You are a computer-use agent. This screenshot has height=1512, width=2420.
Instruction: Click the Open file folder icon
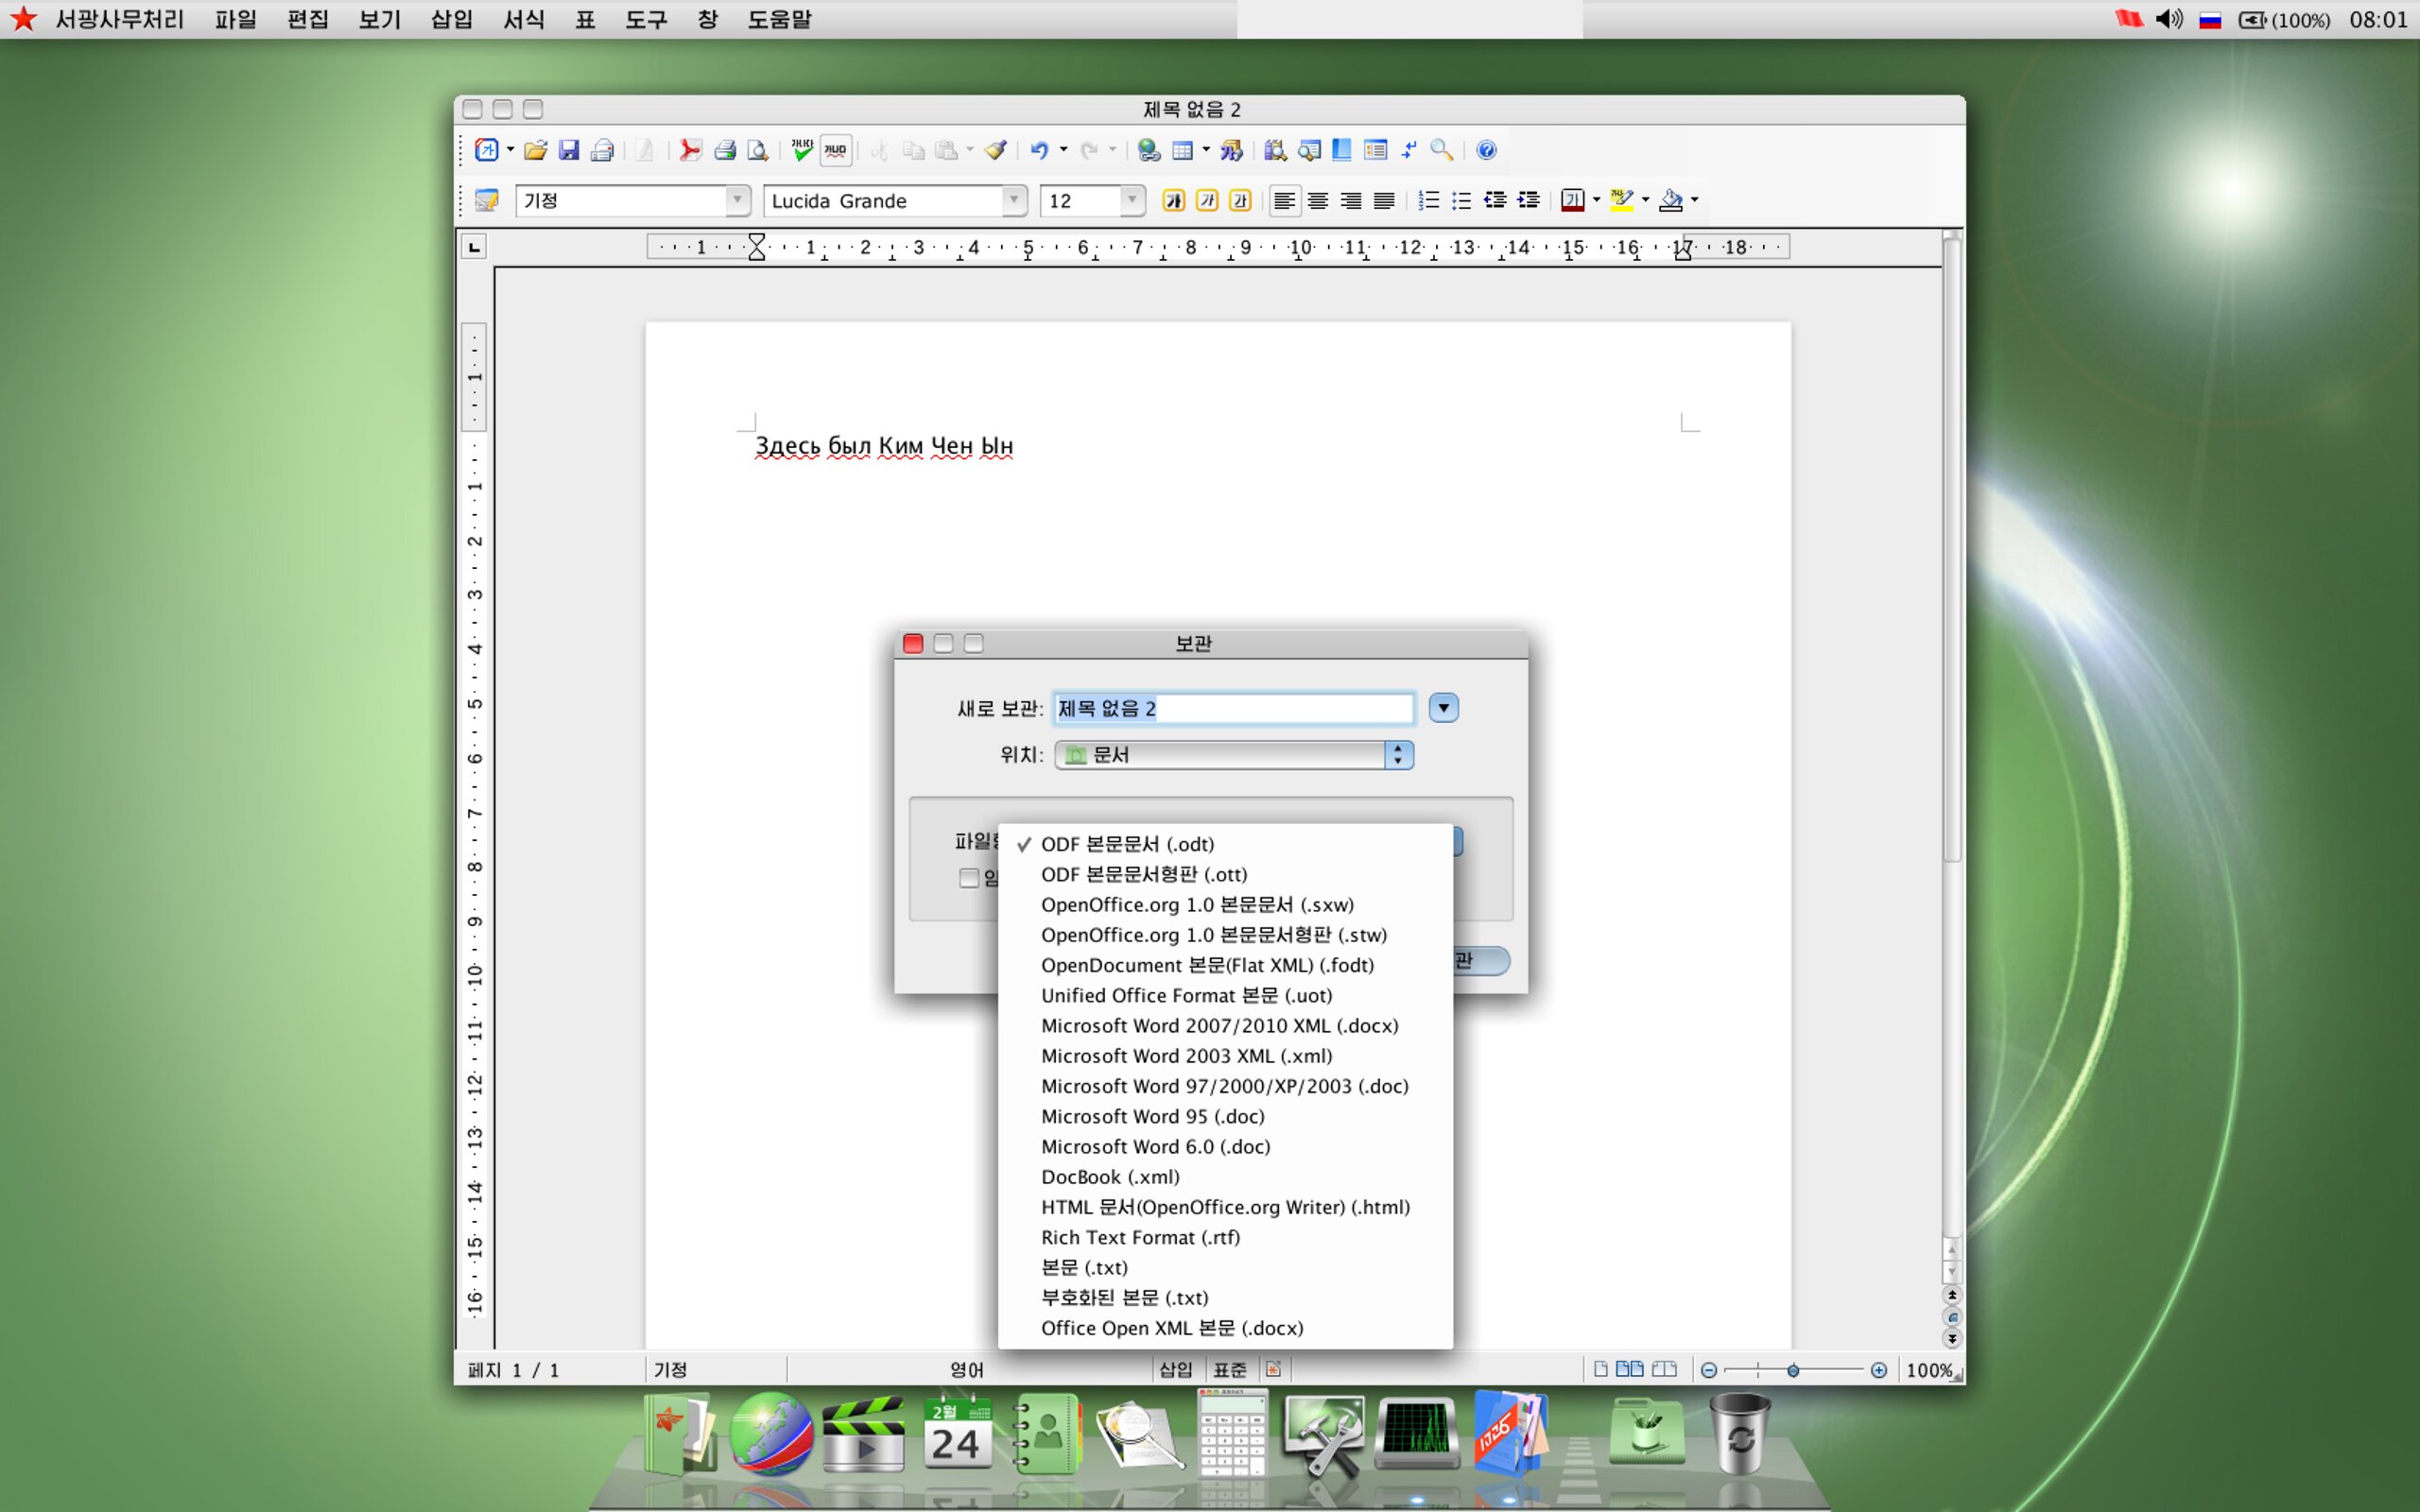coord(536,150)
